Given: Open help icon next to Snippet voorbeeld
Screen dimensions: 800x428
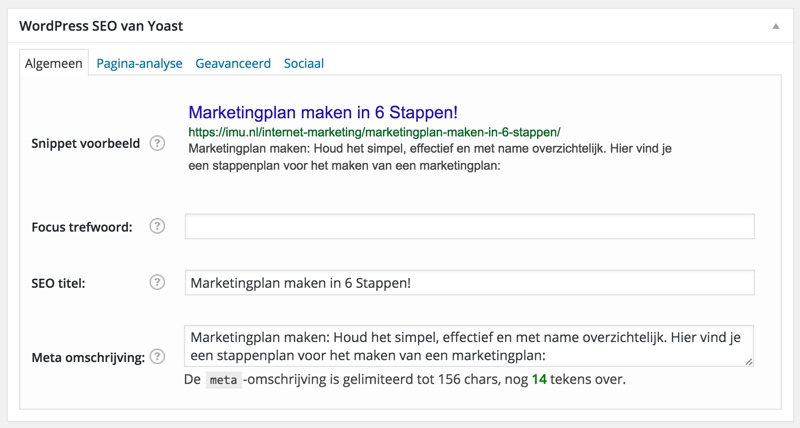Looking at the screenshot, I should (157, 143).
